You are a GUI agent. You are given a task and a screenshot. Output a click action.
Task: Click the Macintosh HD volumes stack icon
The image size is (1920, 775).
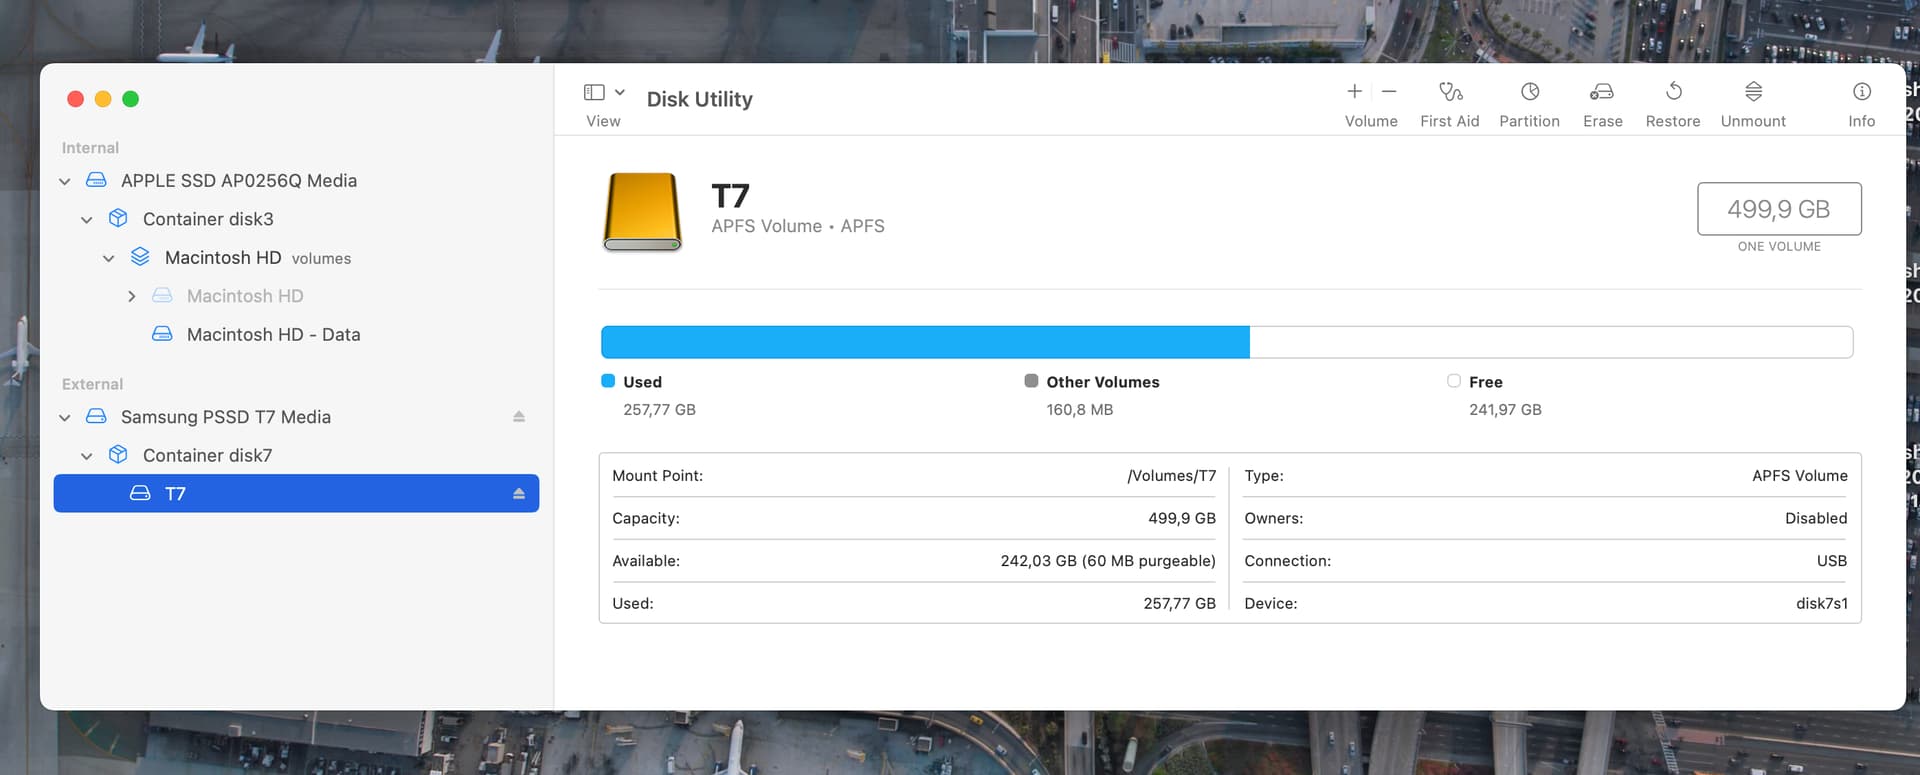[x=140, y=257]
